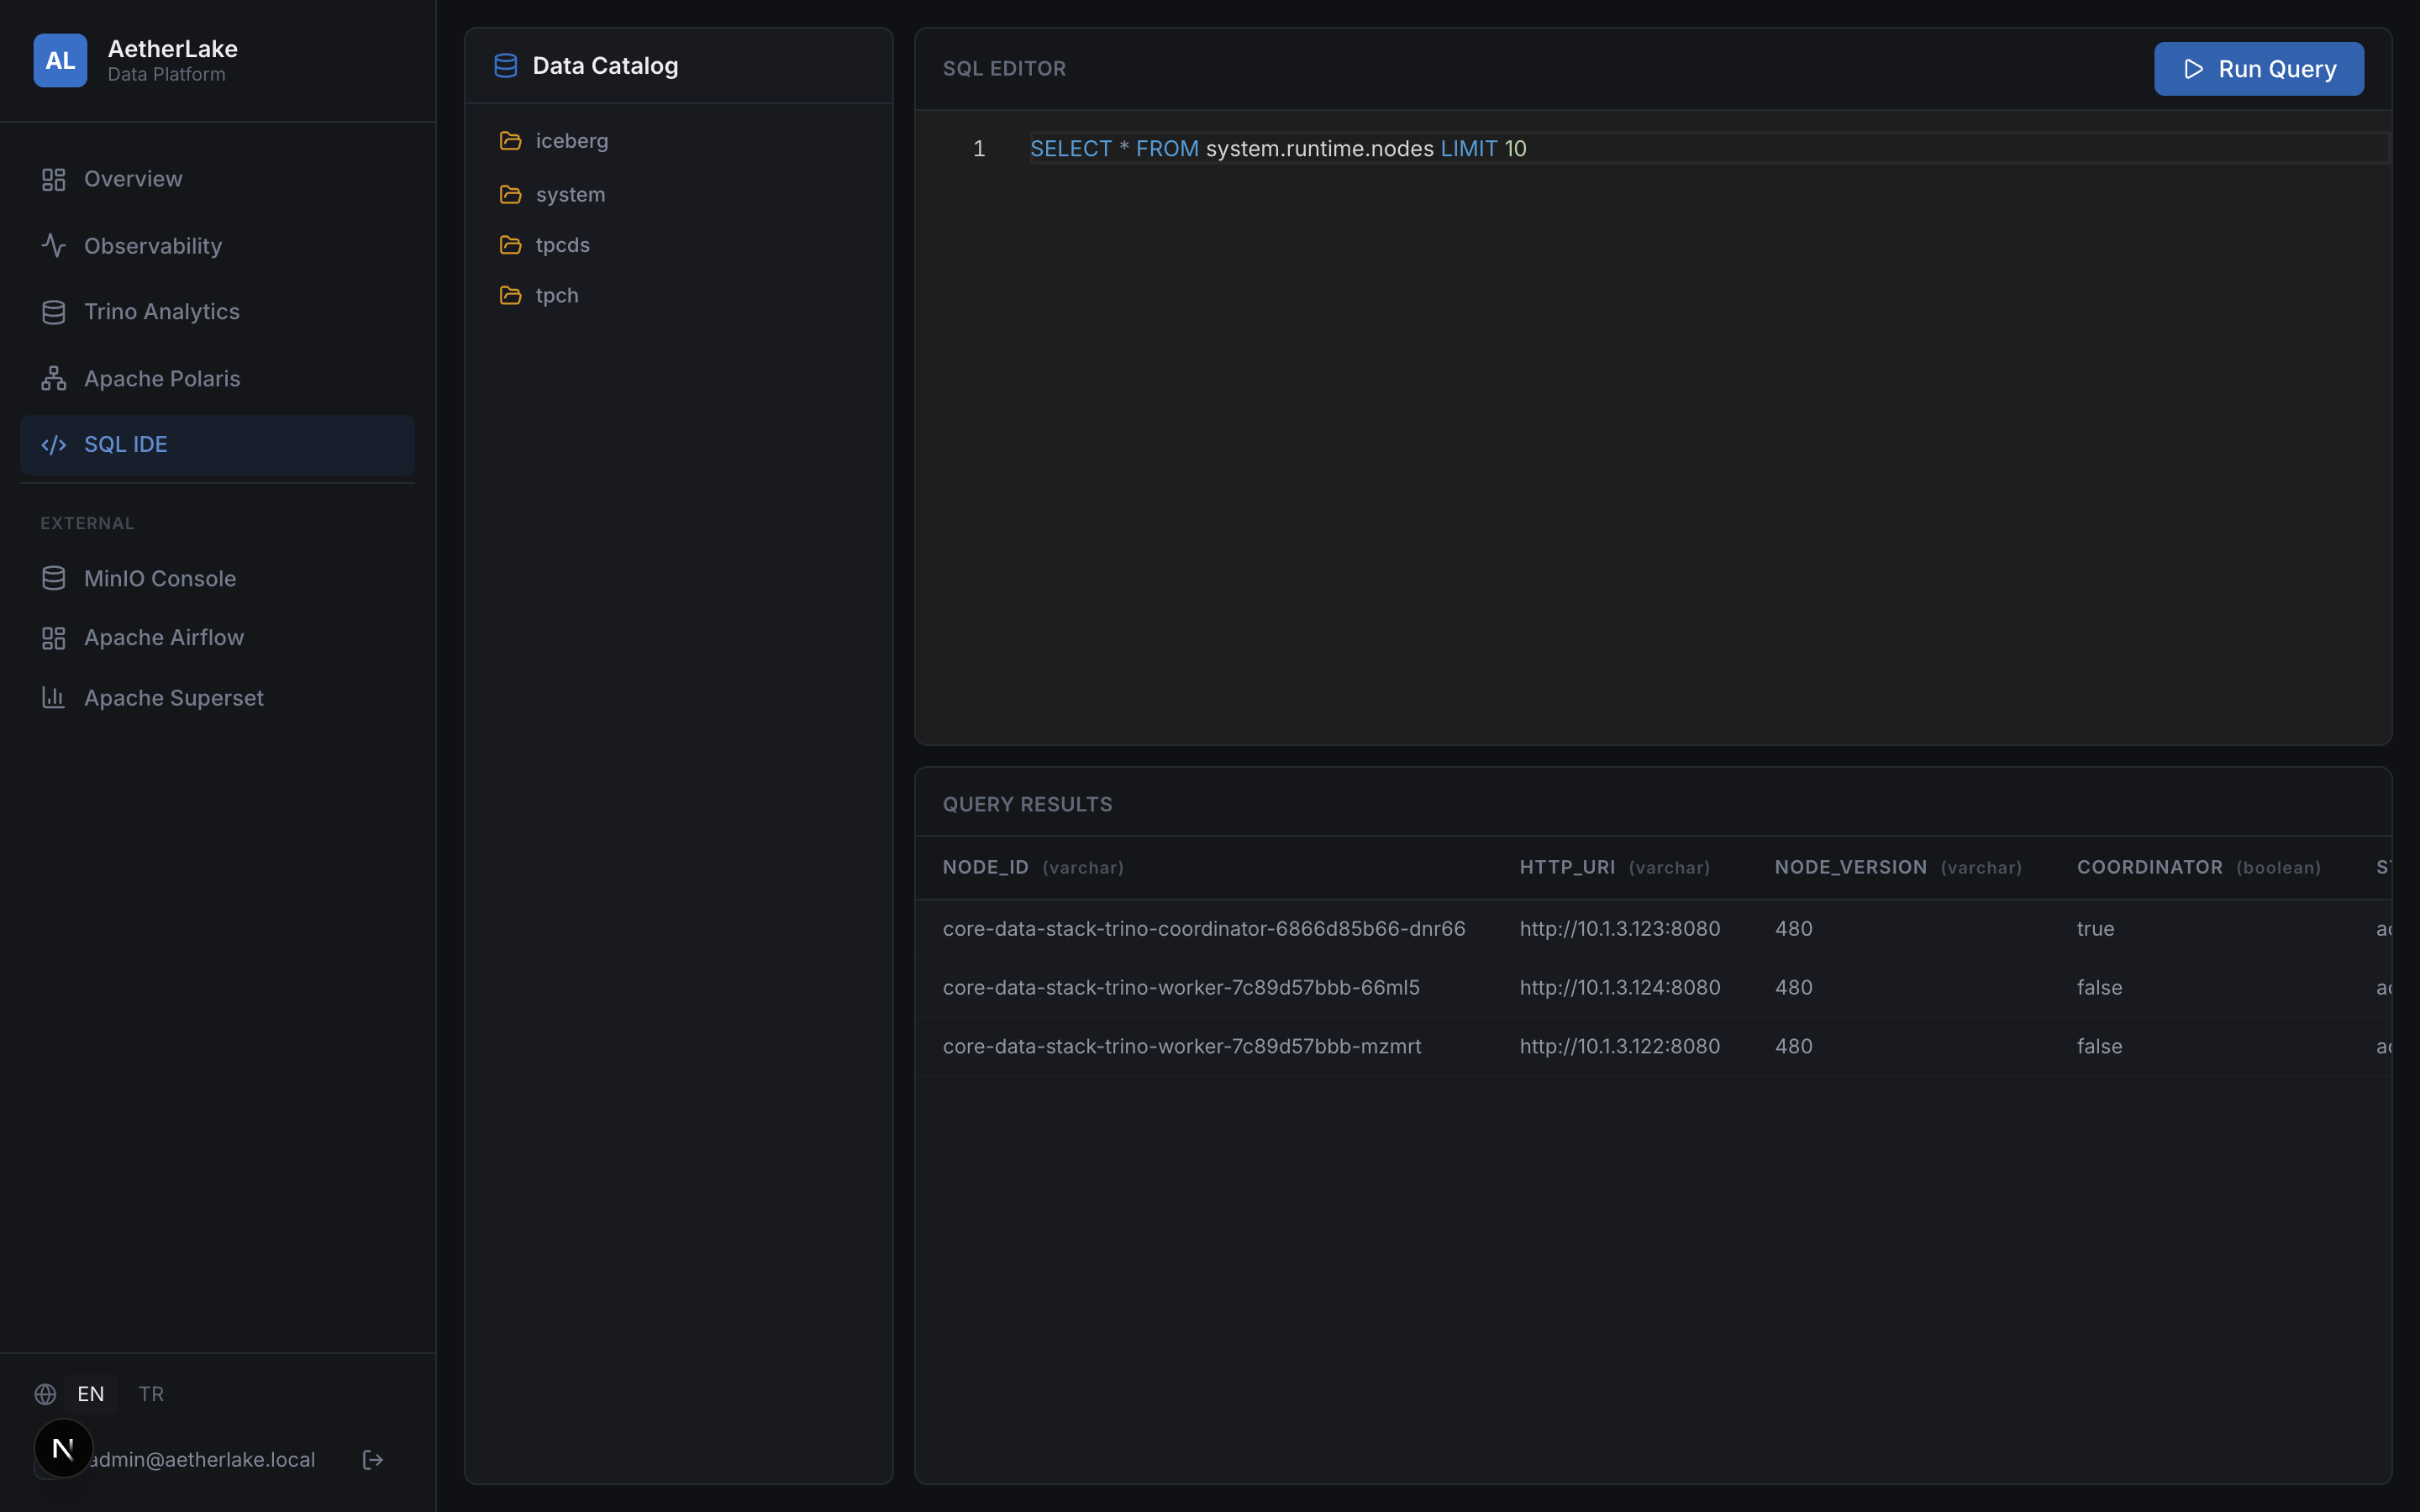Click version 480 in the mzmrt row
This screenshot has width=2420, height=1512.
[x=1793, y=1046]
